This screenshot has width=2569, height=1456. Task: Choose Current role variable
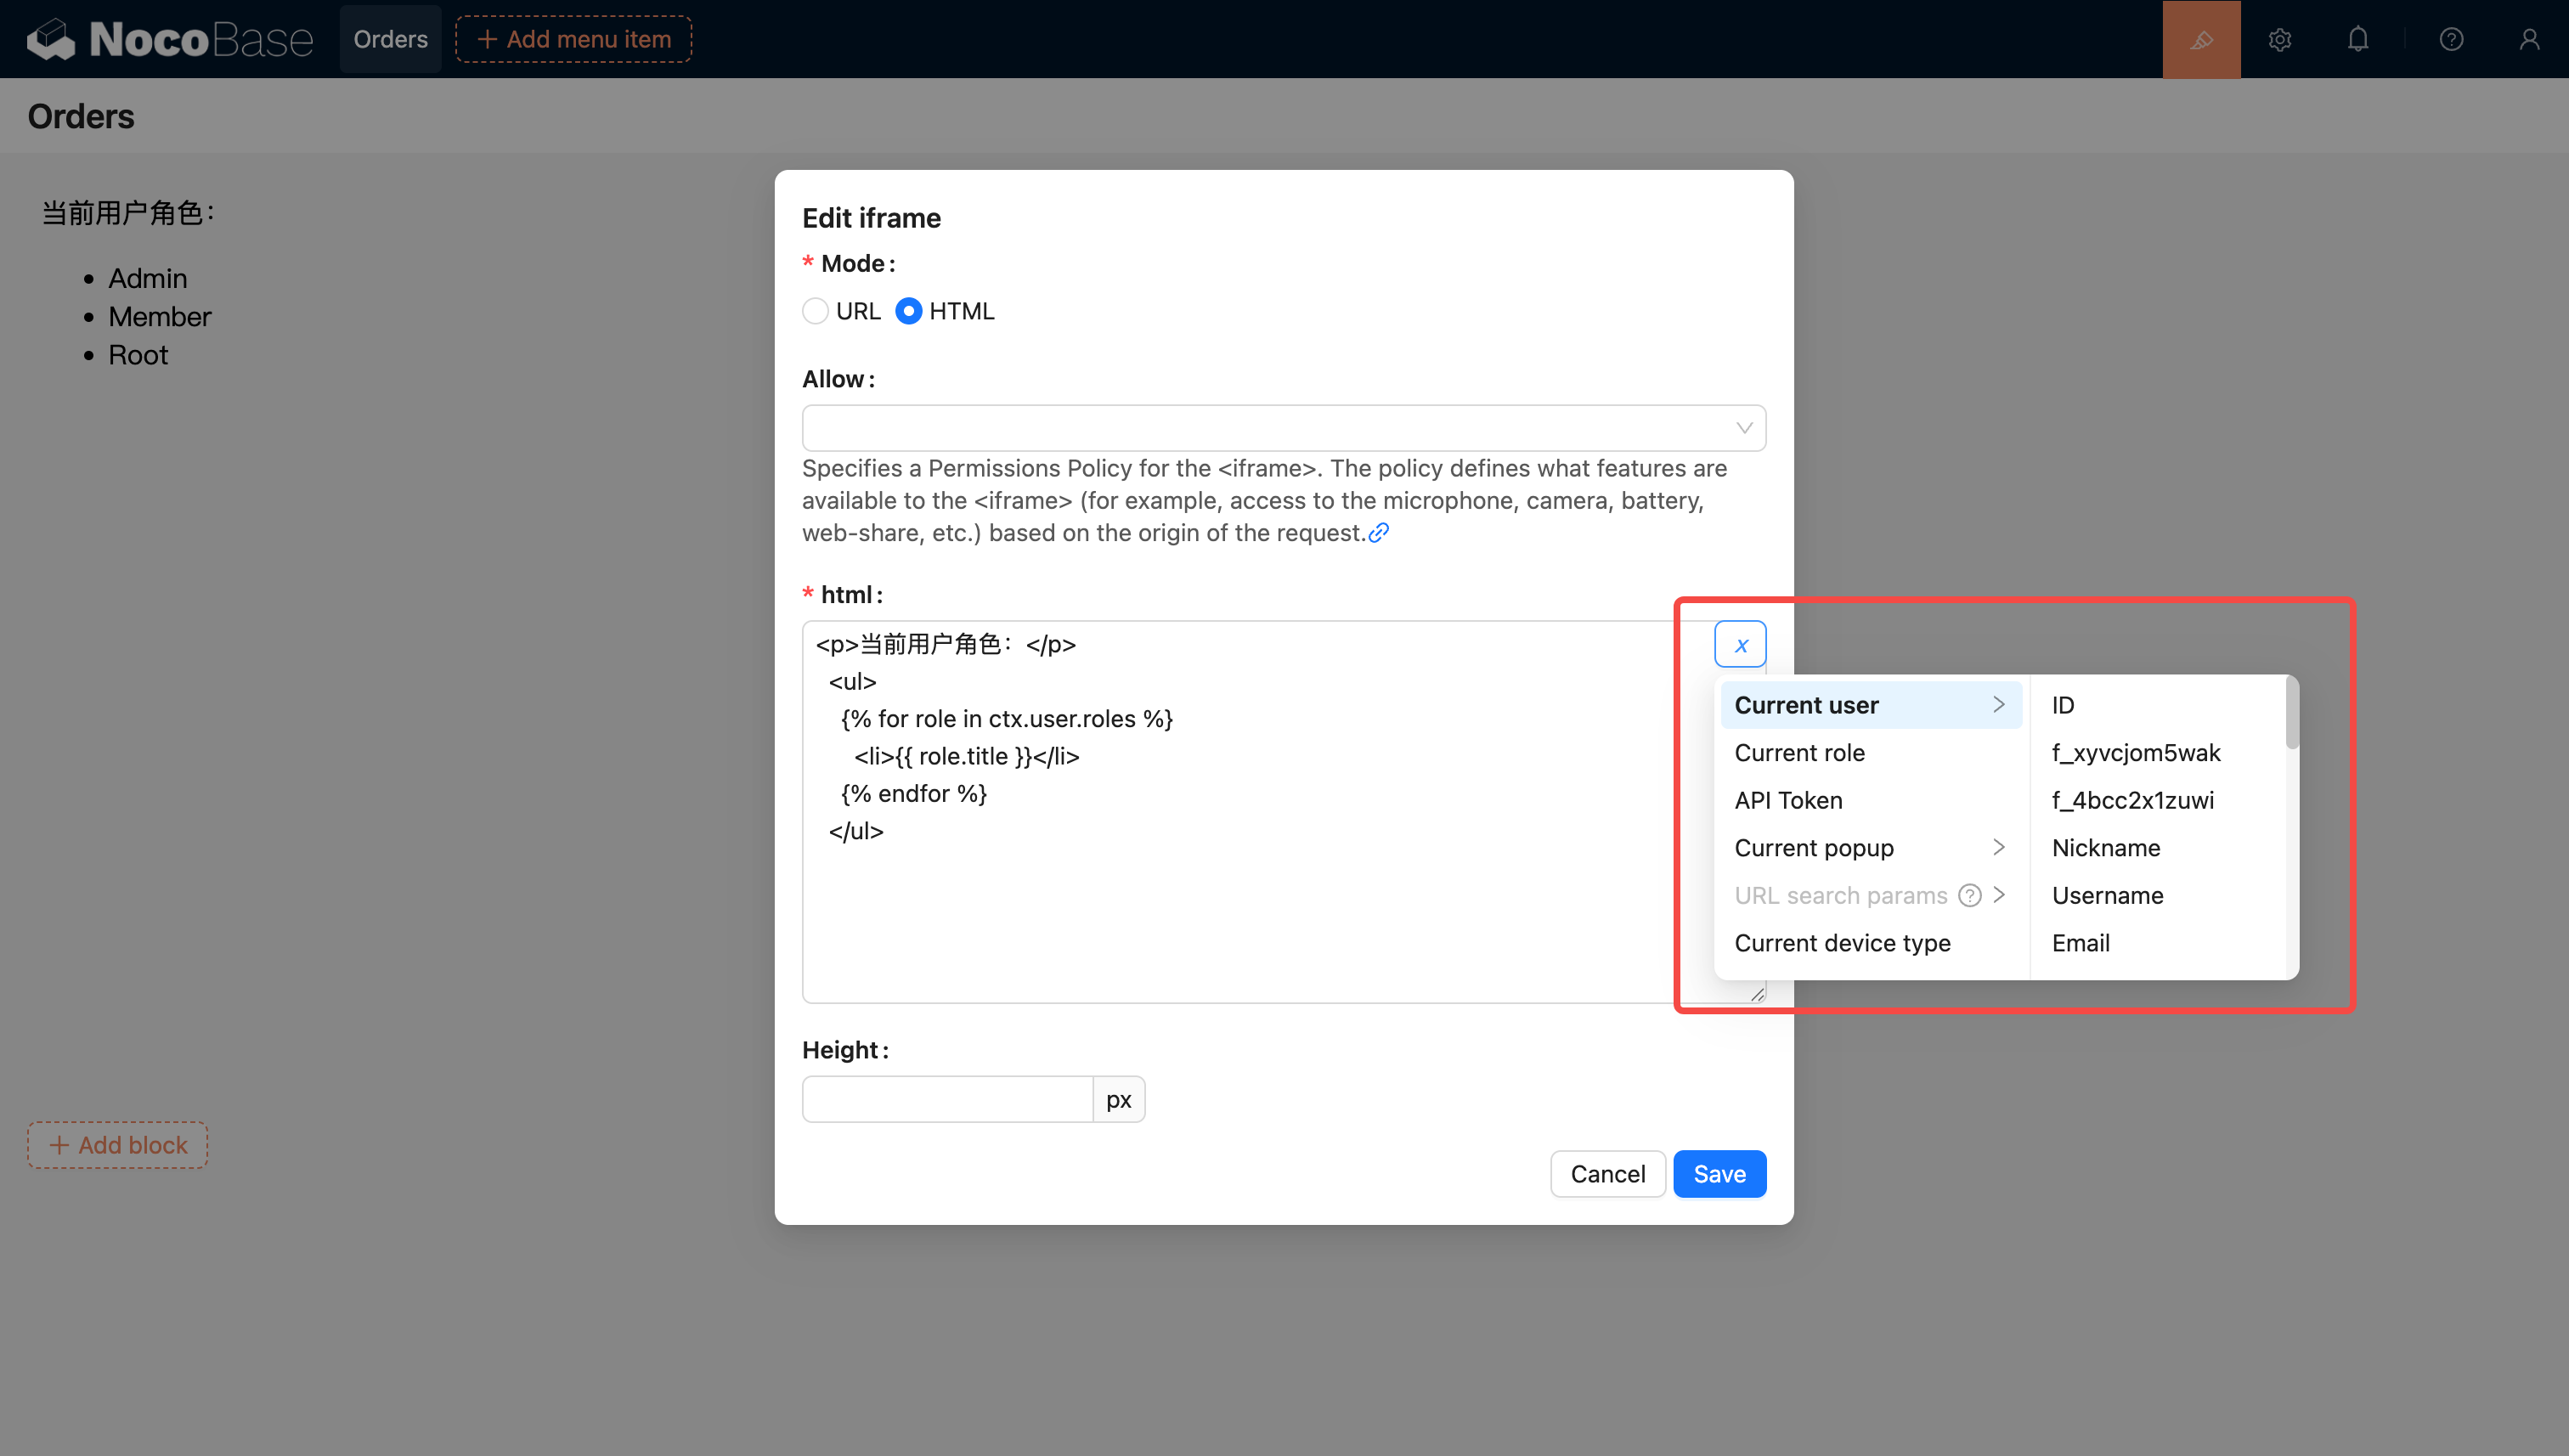[x=1800, y=753]
